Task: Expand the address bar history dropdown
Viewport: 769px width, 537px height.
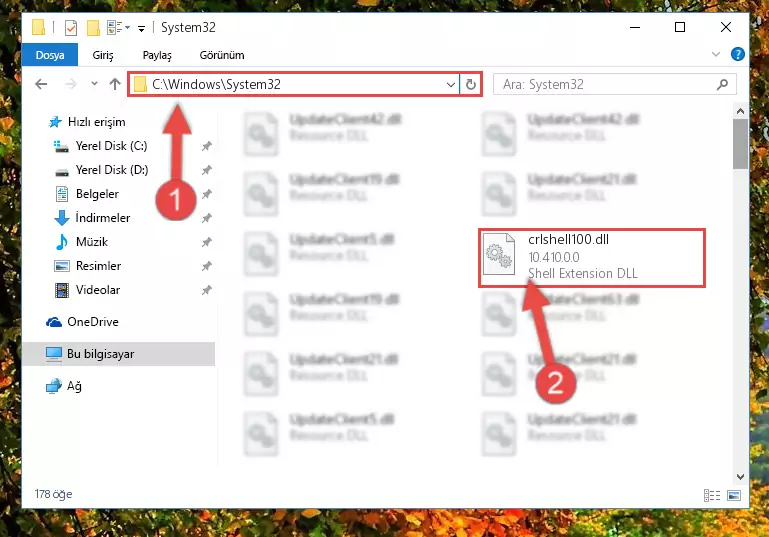Action: 451,84
